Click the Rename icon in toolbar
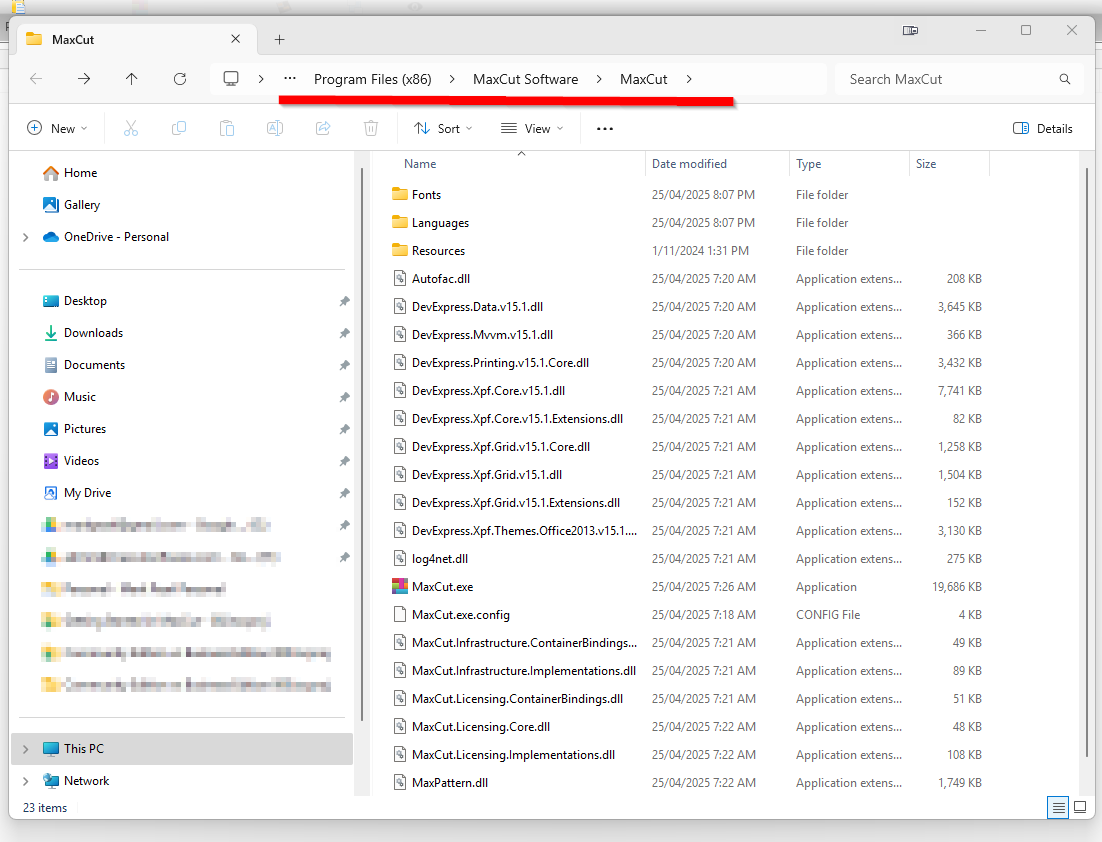This screenshot has height=842, width=1102. tap(274, 128)
